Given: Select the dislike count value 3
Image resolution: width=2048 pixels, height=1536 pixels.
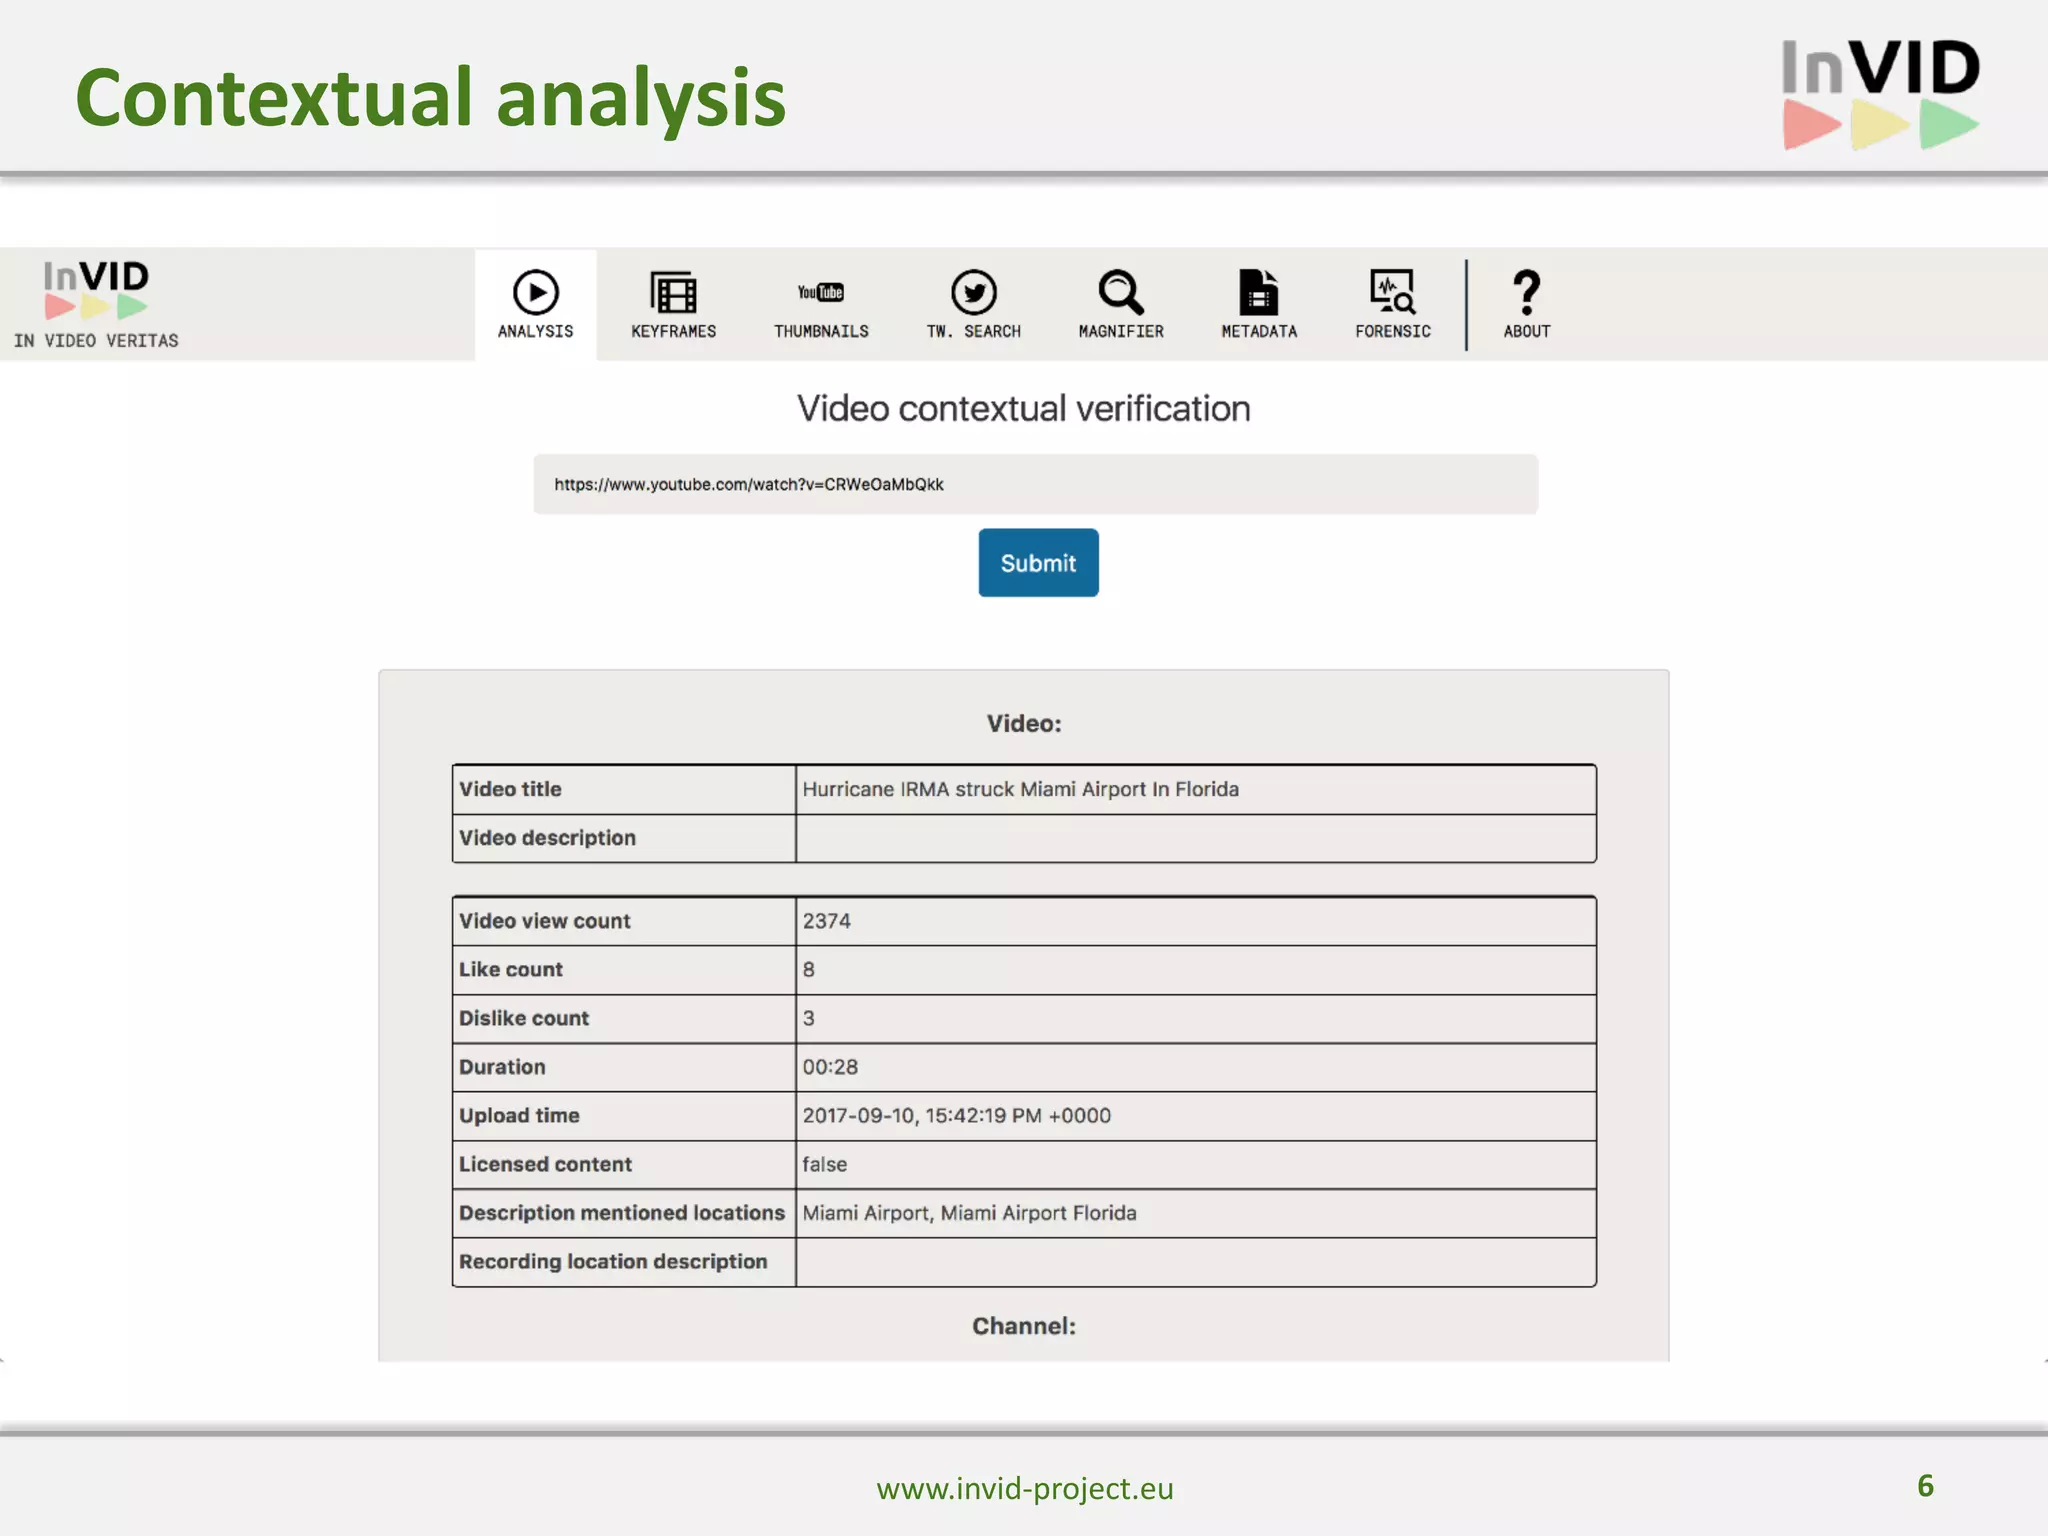Looking at the screenshot, I should (x=808, y=1018).
